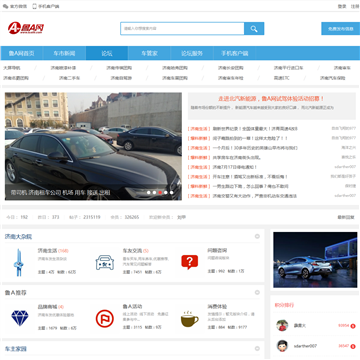The width and height of the screenshot is (360, 360).
Task: Open the post 开车注意！酒驾又出新标准
Action: coord(250,177)
